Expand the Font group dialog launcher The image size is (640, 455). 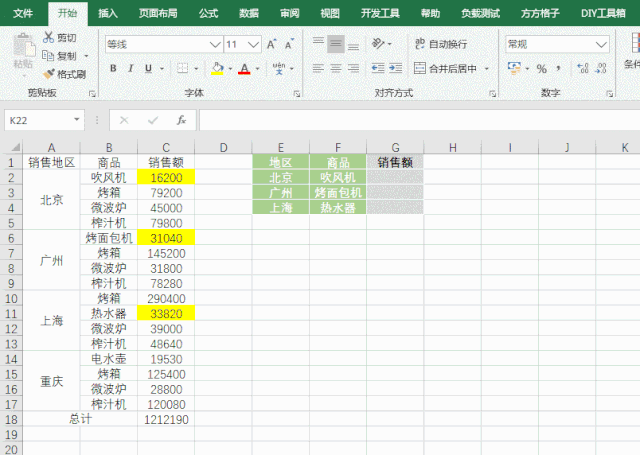[297, 94]
